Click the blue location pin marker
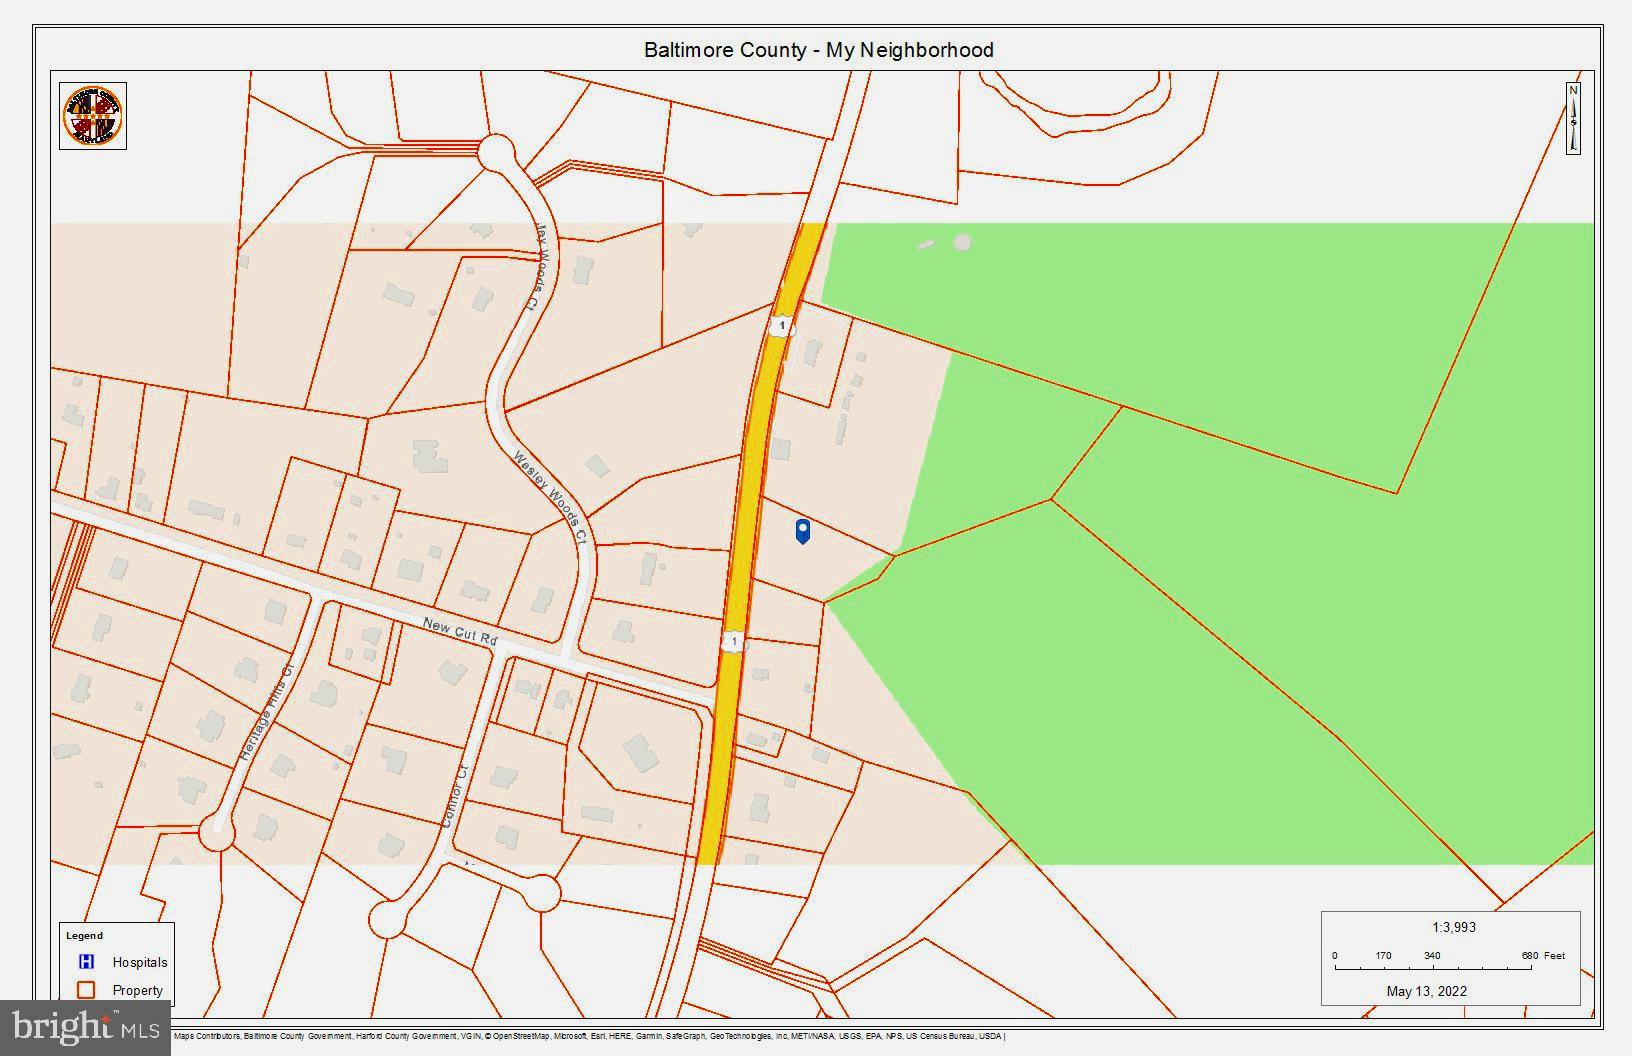This screenshot has width=1632, height=1056. [802, 531]
